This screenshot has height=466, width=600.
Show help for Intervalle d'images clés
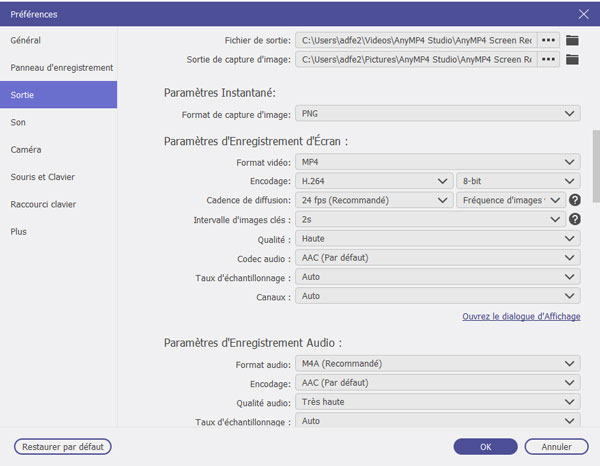click(575, 219)
